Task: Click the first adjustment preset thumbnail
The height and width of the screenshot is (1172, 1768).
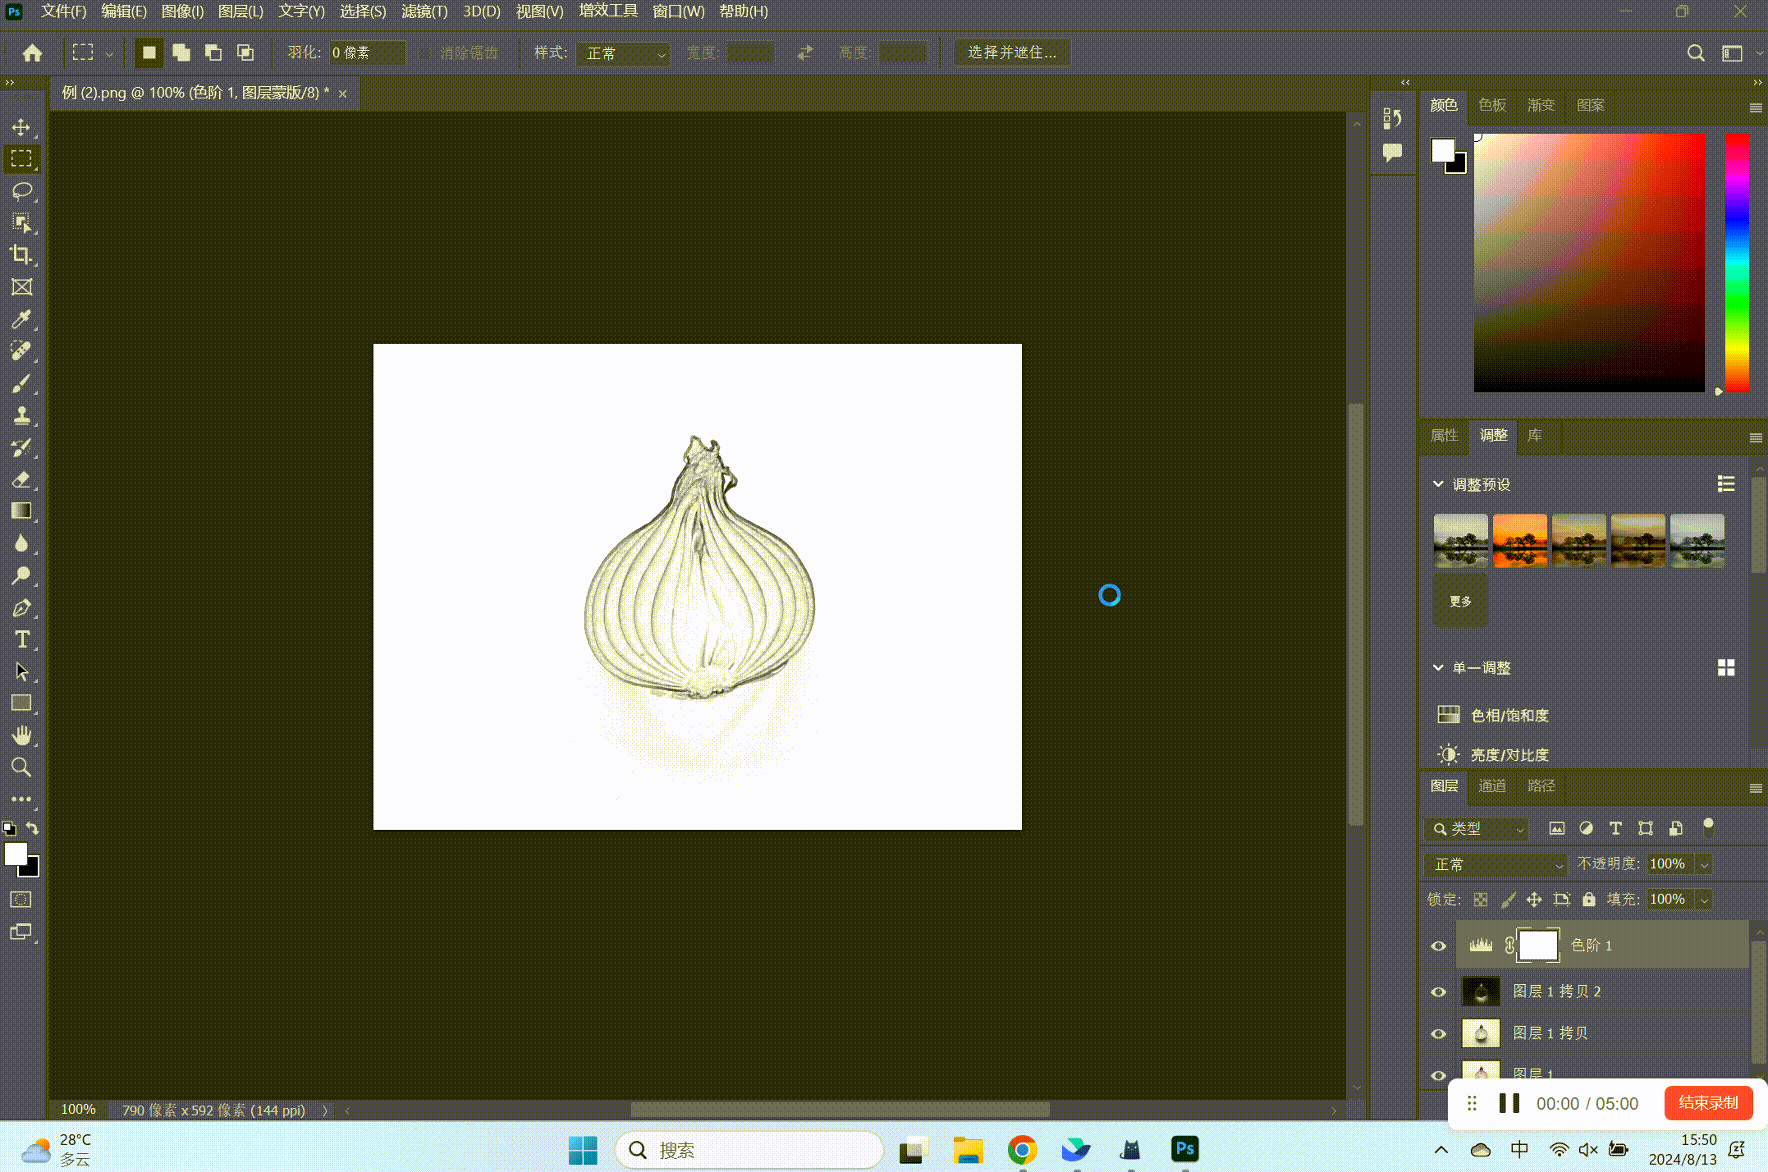Action: 1460,540
